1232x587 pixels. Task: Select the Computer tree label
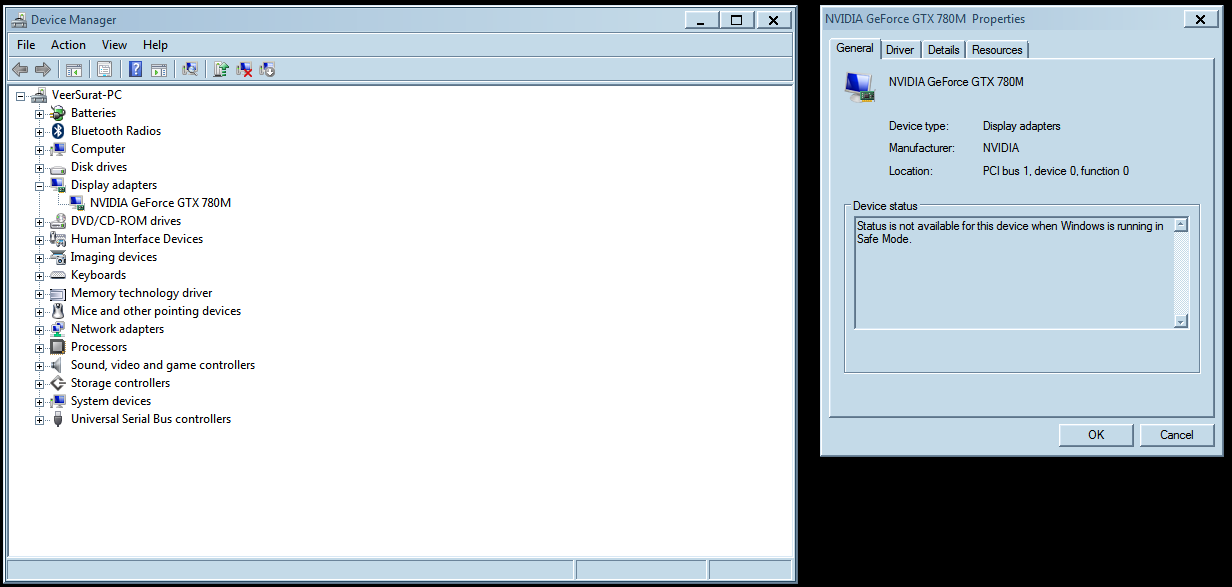pyautogui.click(x=98, y=149)
